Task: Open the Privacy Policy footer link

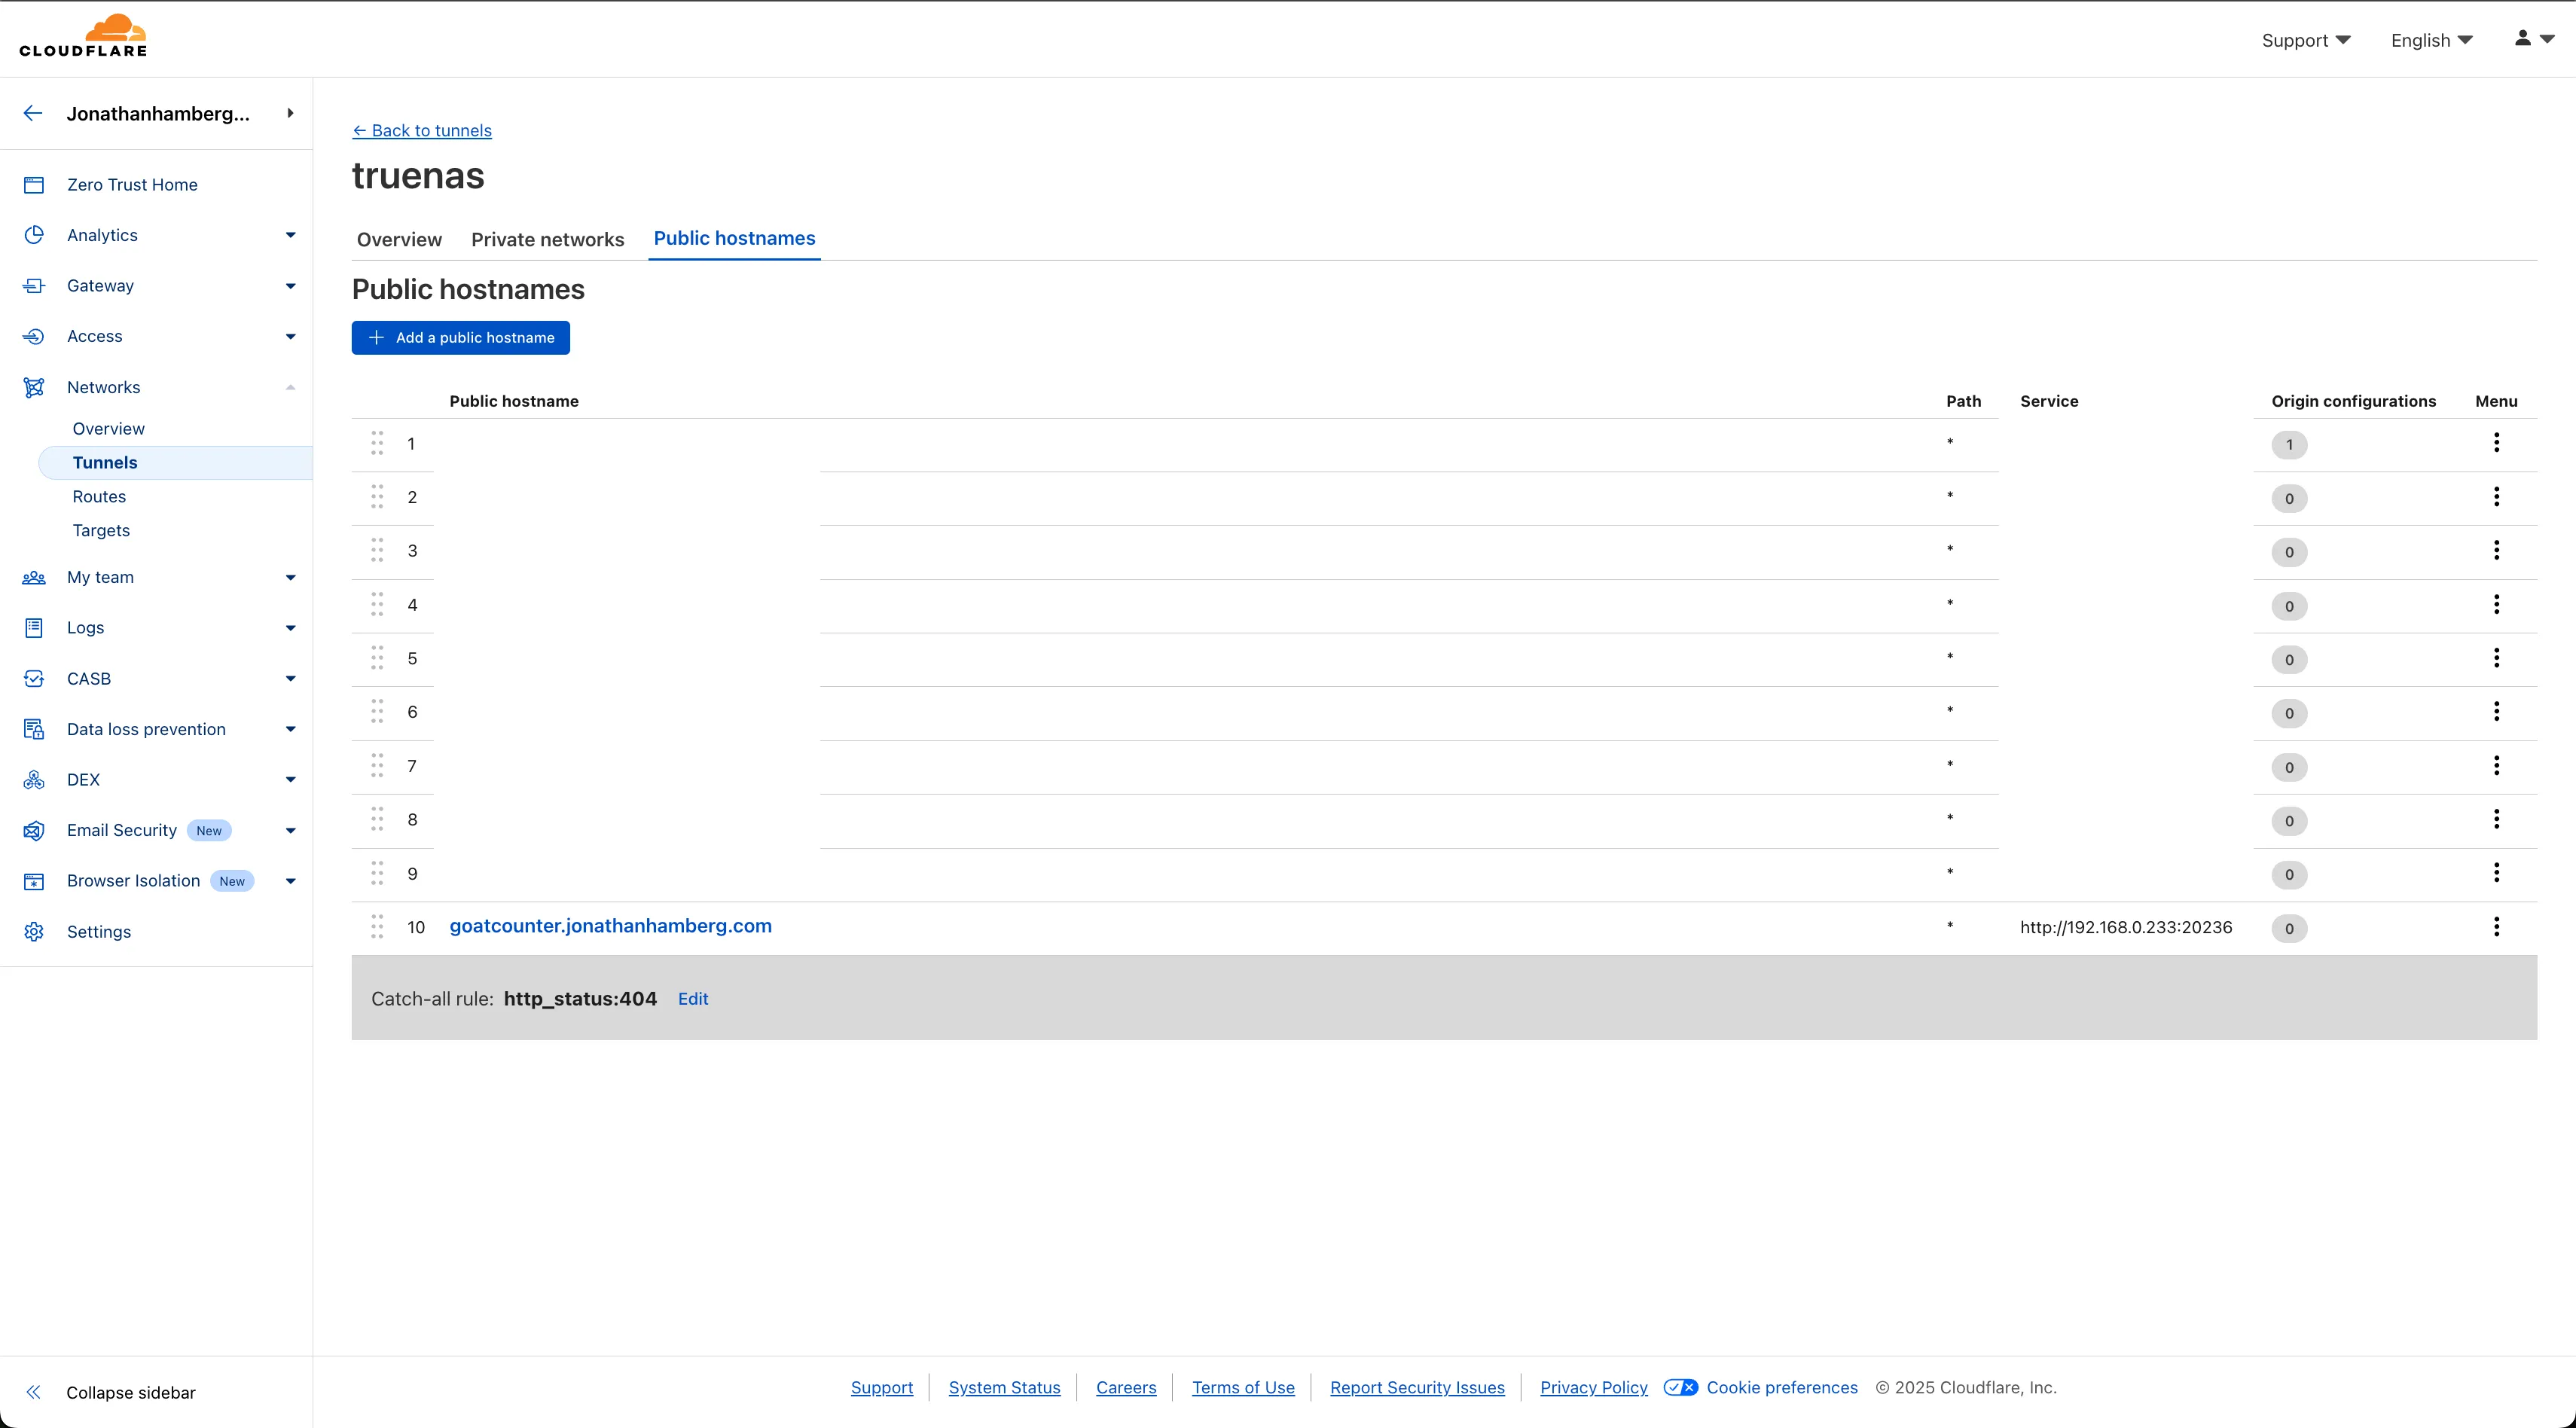Action: tap(1594, 1388)
